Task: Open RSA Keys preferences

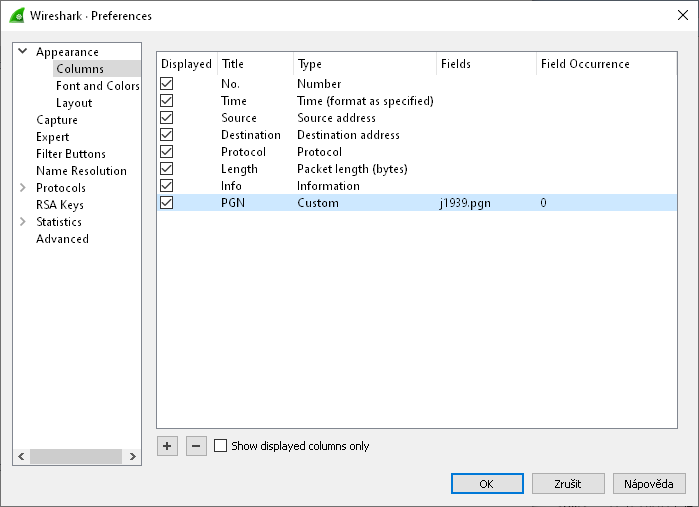Action: click(x=60, y=205)
